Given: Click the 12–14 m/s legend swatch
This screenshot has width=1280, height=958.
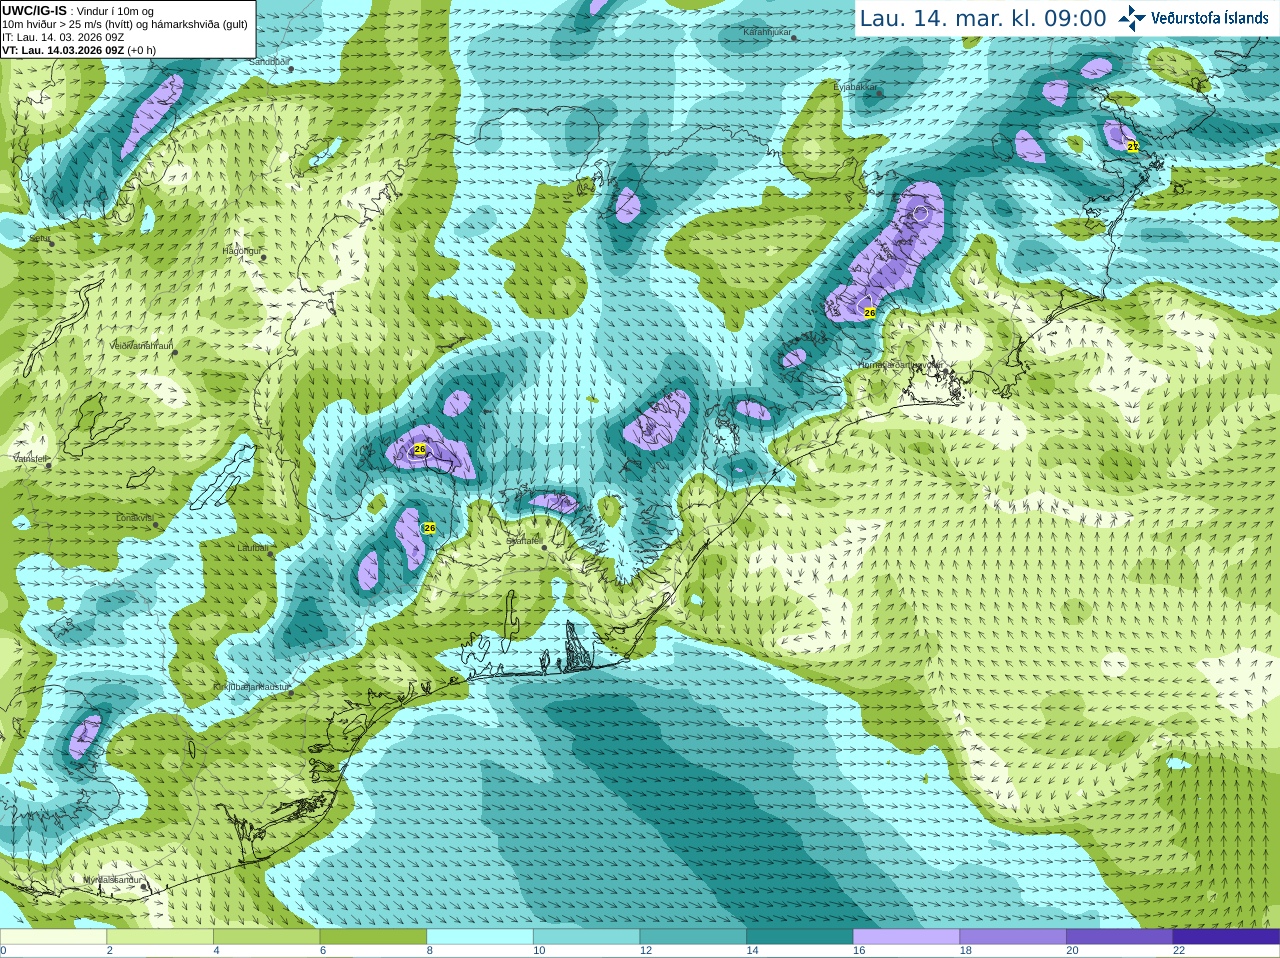Looking at the screenshot, I should [x=693, y=937].
